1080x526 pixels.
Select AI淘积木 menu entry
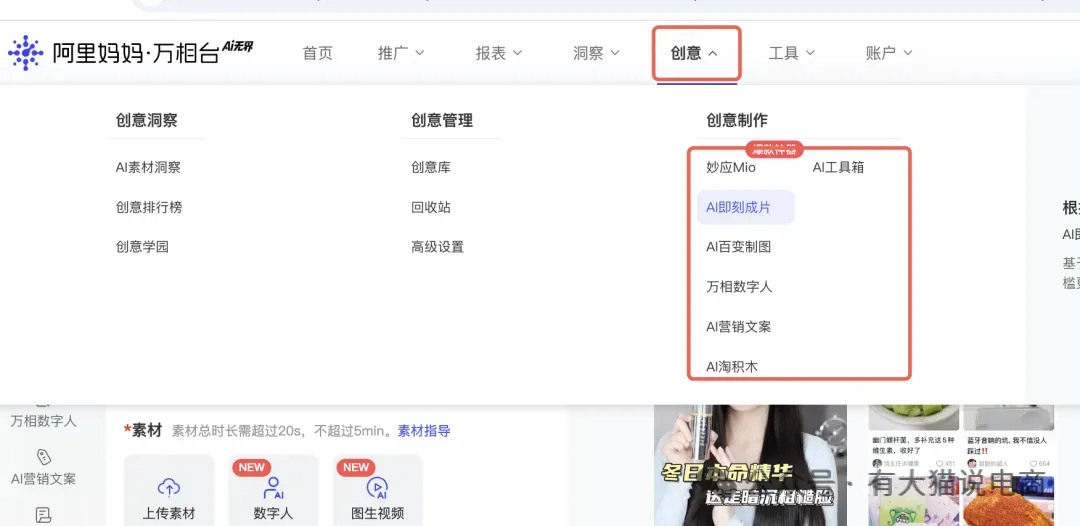tap(731, 367)
